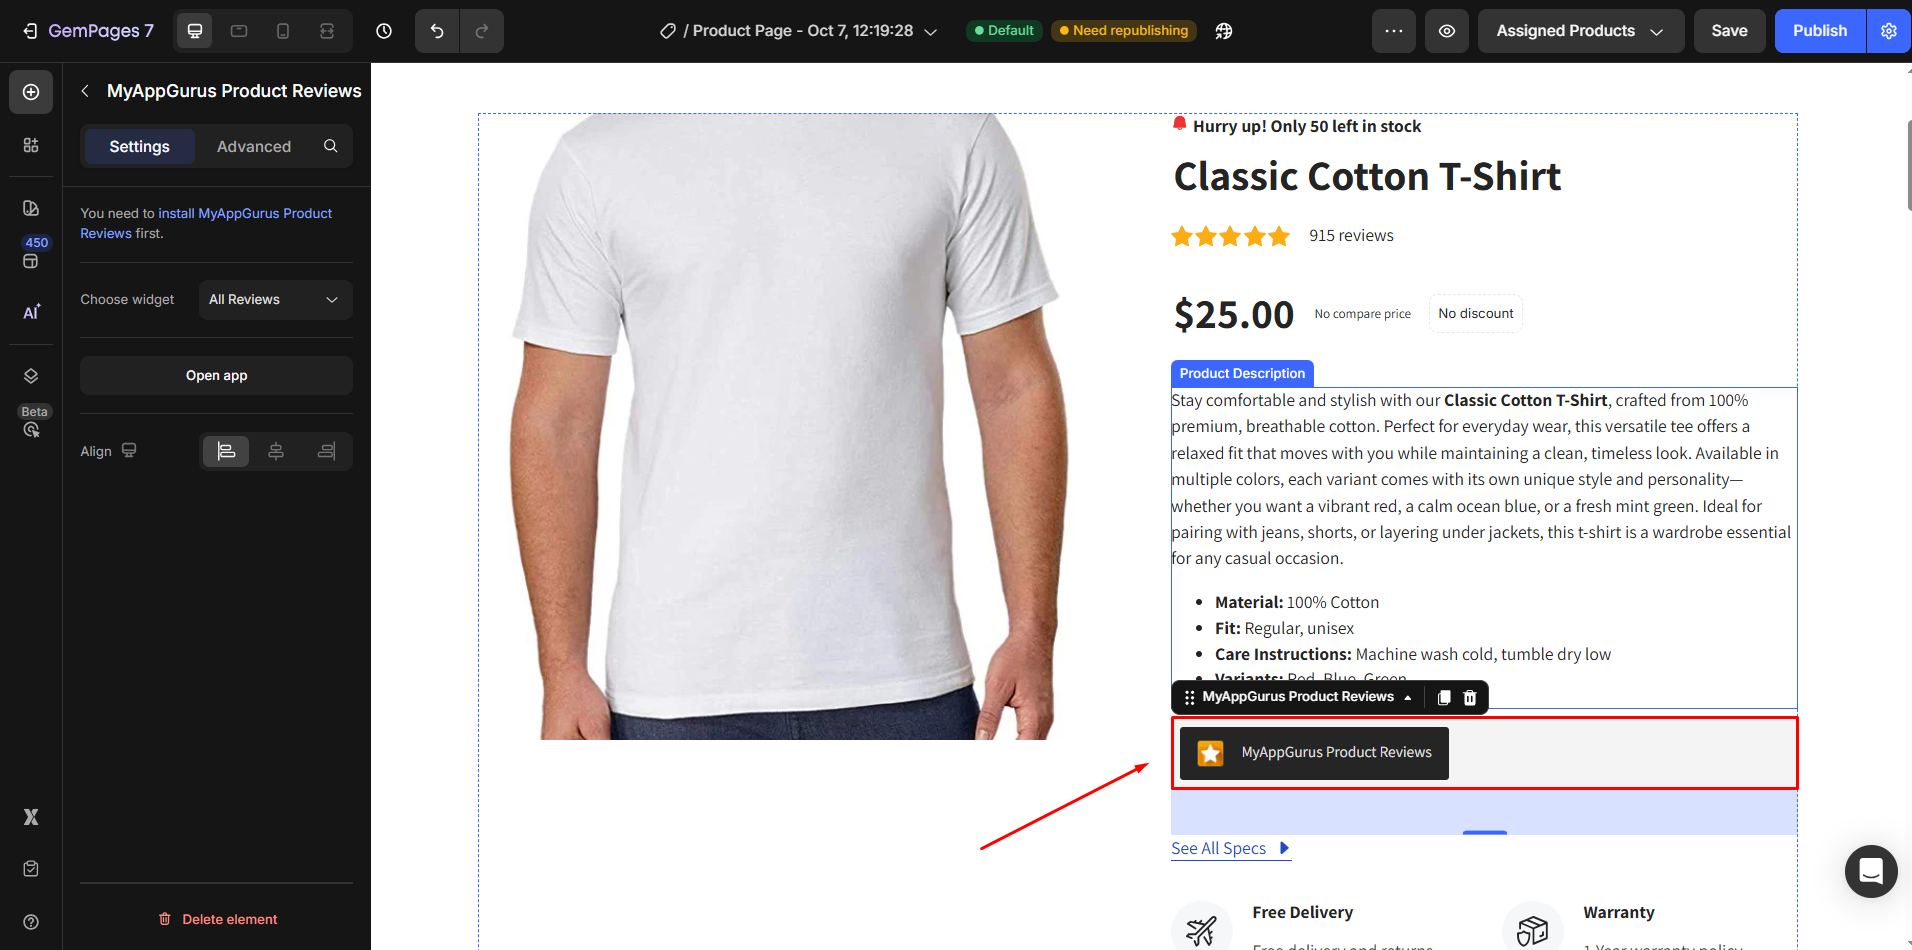Search settings with the magnifier icon
Image resolution: width=1912 pixels, height=950 pixels.
[331, 146]
